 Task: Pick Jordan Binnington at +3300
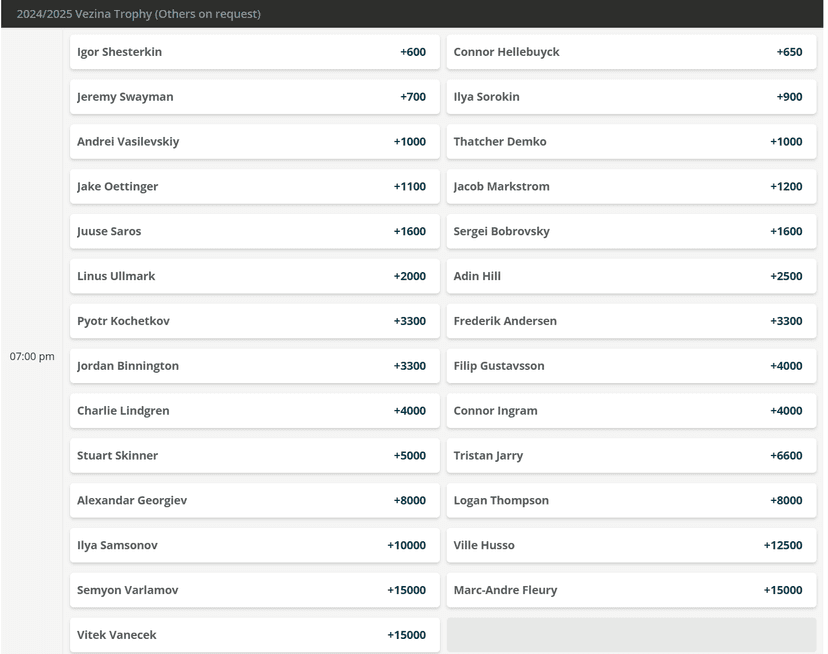click(x=255, y=366)
